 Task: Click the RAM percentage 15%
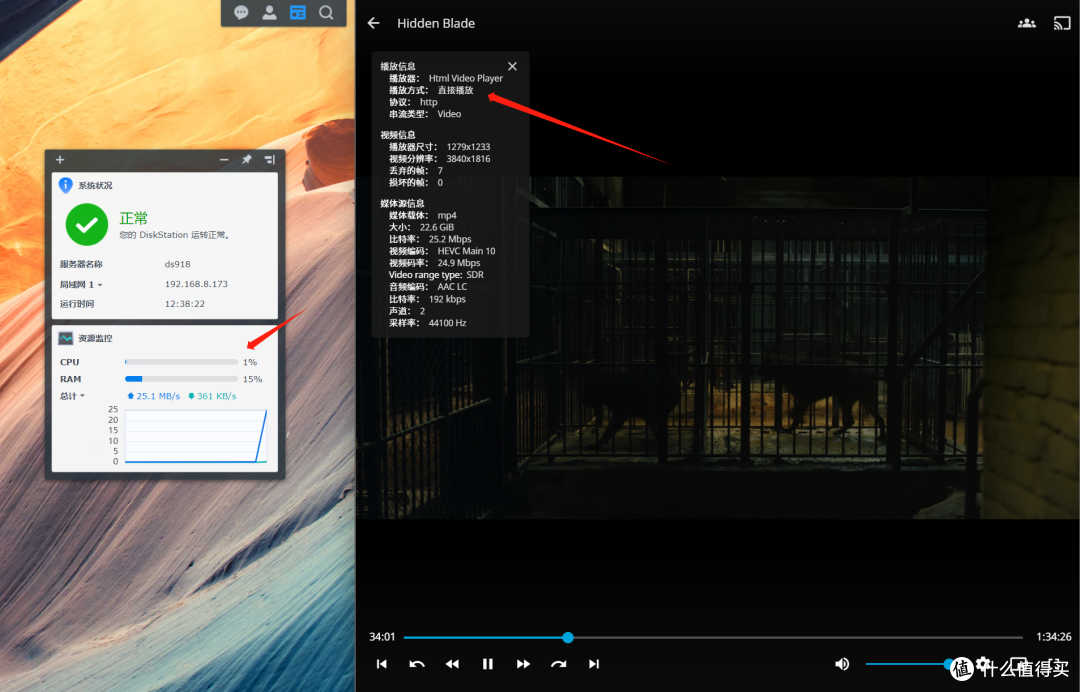coord(252,379)
